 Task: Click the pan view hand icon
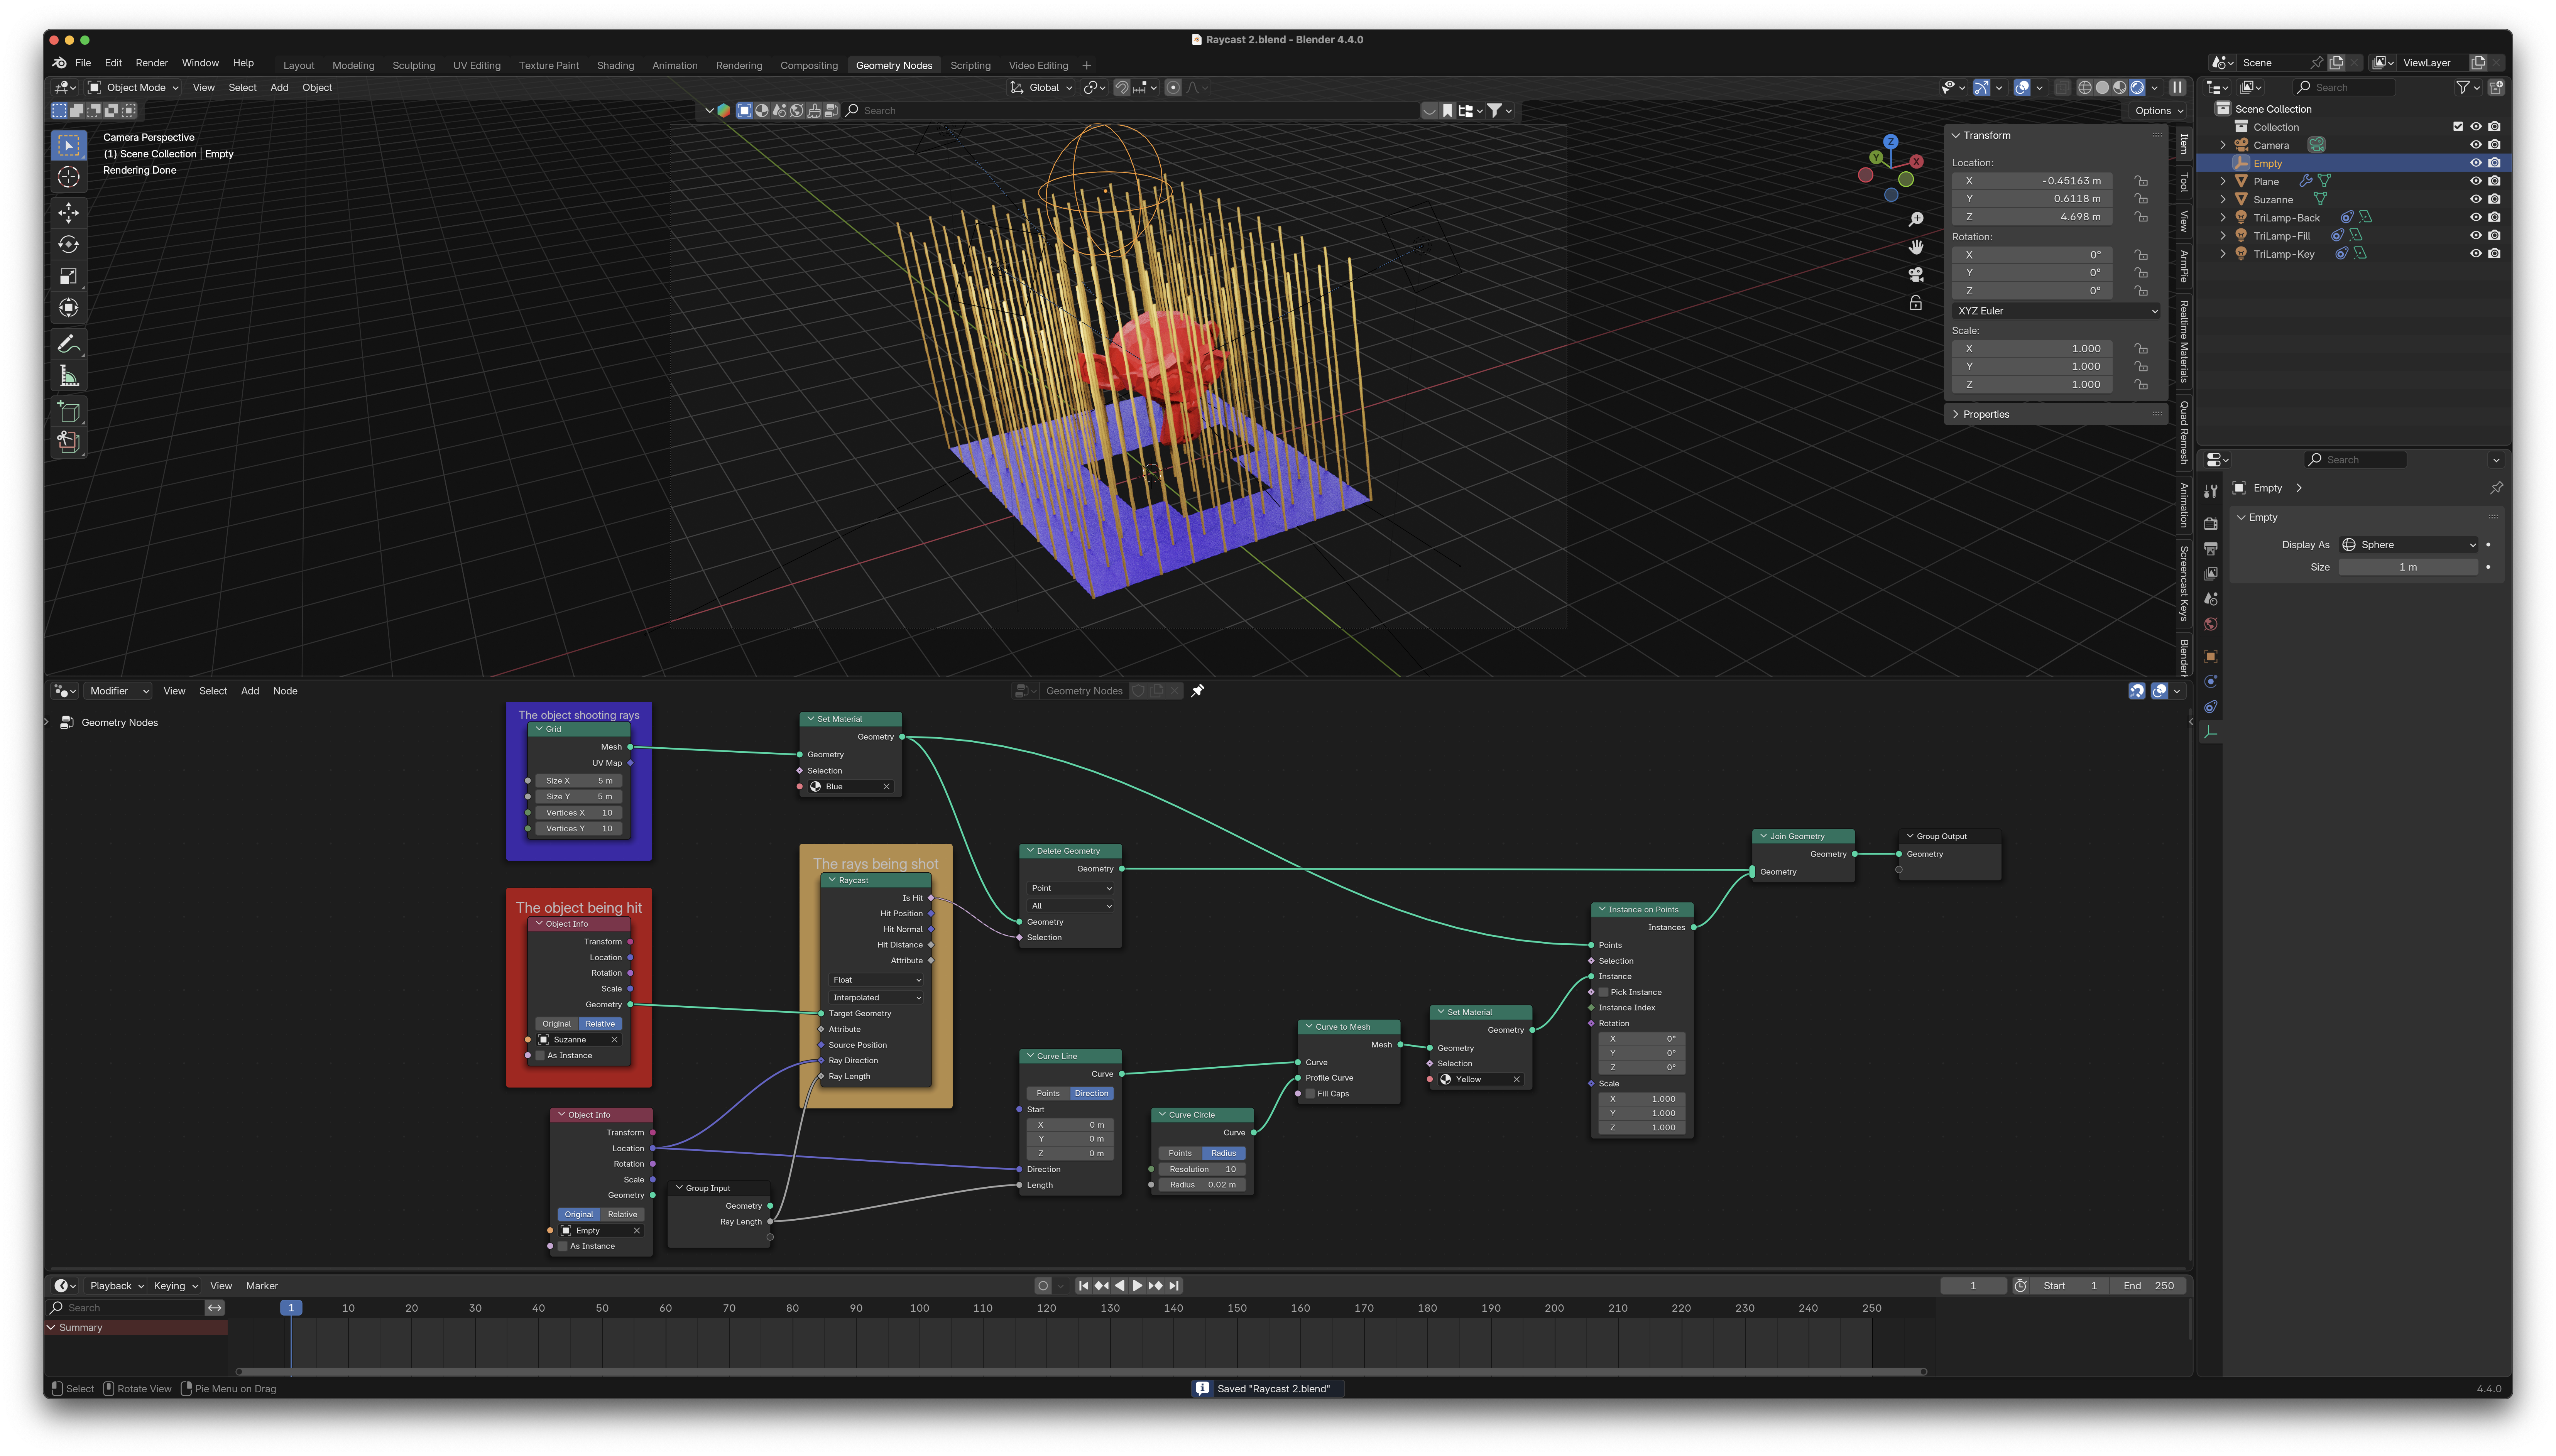1915,247
